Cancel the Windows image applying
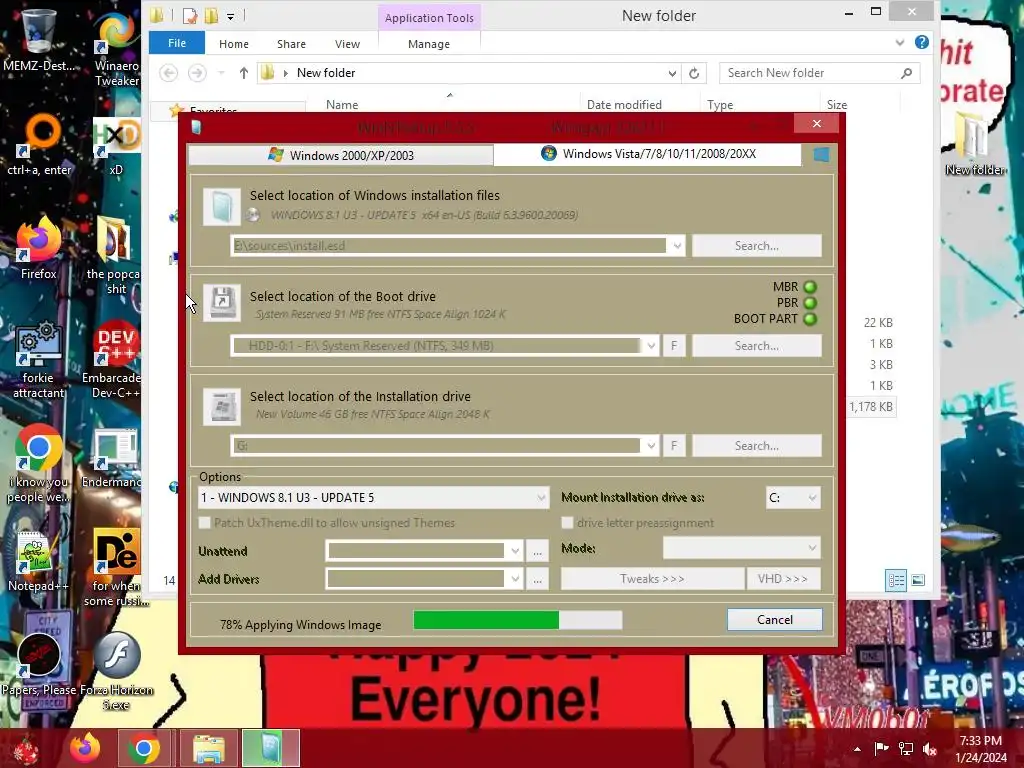Screen dimensions: 1024x768 775,620
